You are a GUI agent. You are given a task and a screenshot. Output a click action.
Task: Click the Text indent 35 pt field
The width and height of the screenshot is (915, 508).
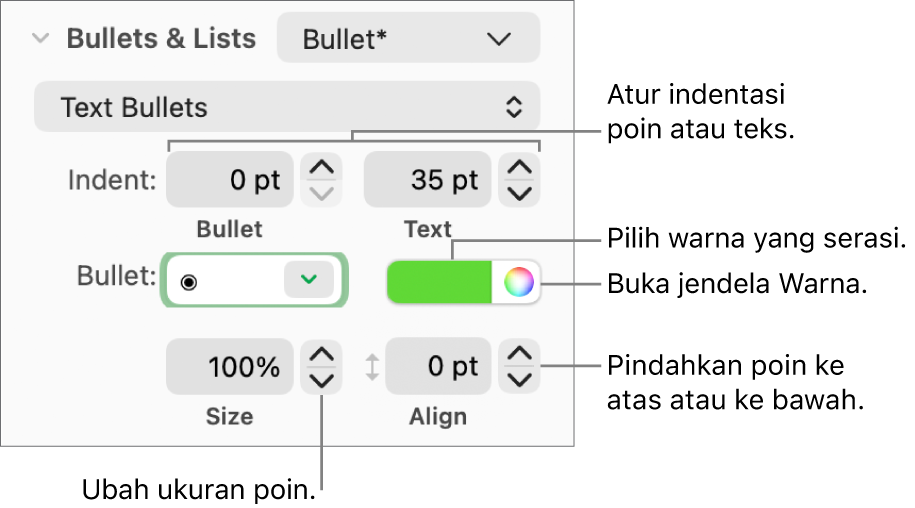[428, 180]
